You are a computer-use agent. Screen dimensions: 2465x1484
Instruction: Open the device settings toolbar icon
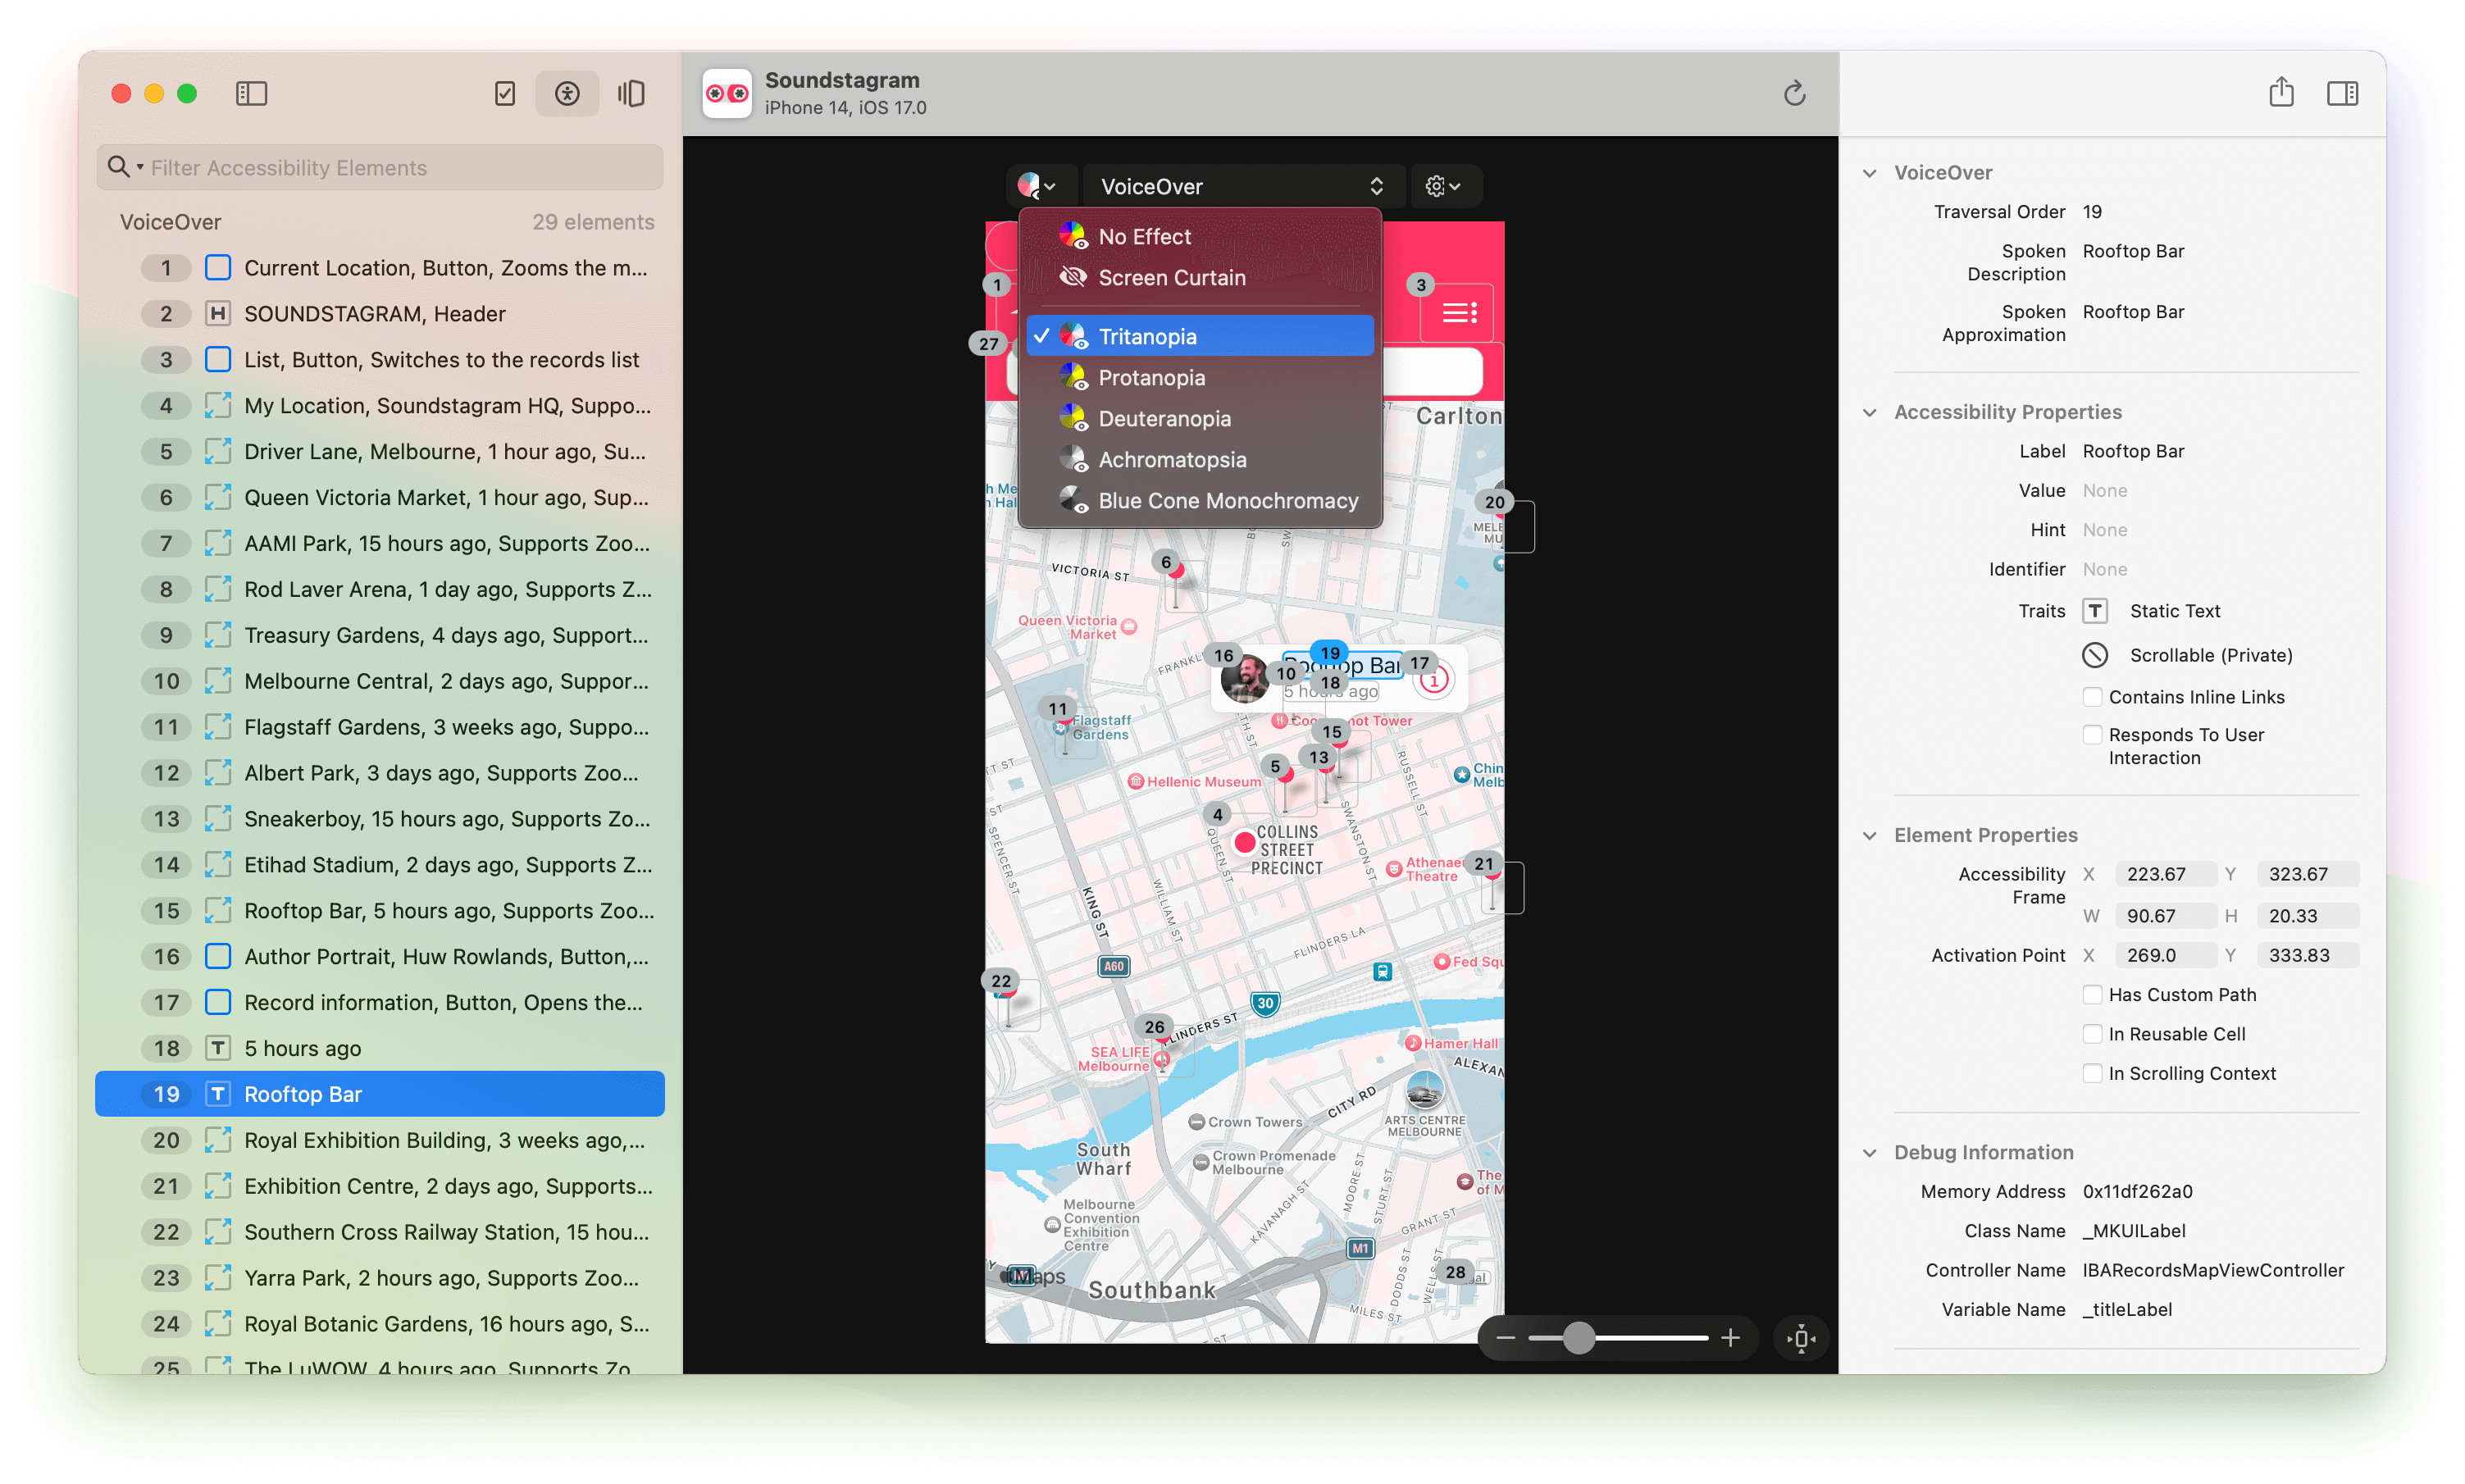(631, 93)
